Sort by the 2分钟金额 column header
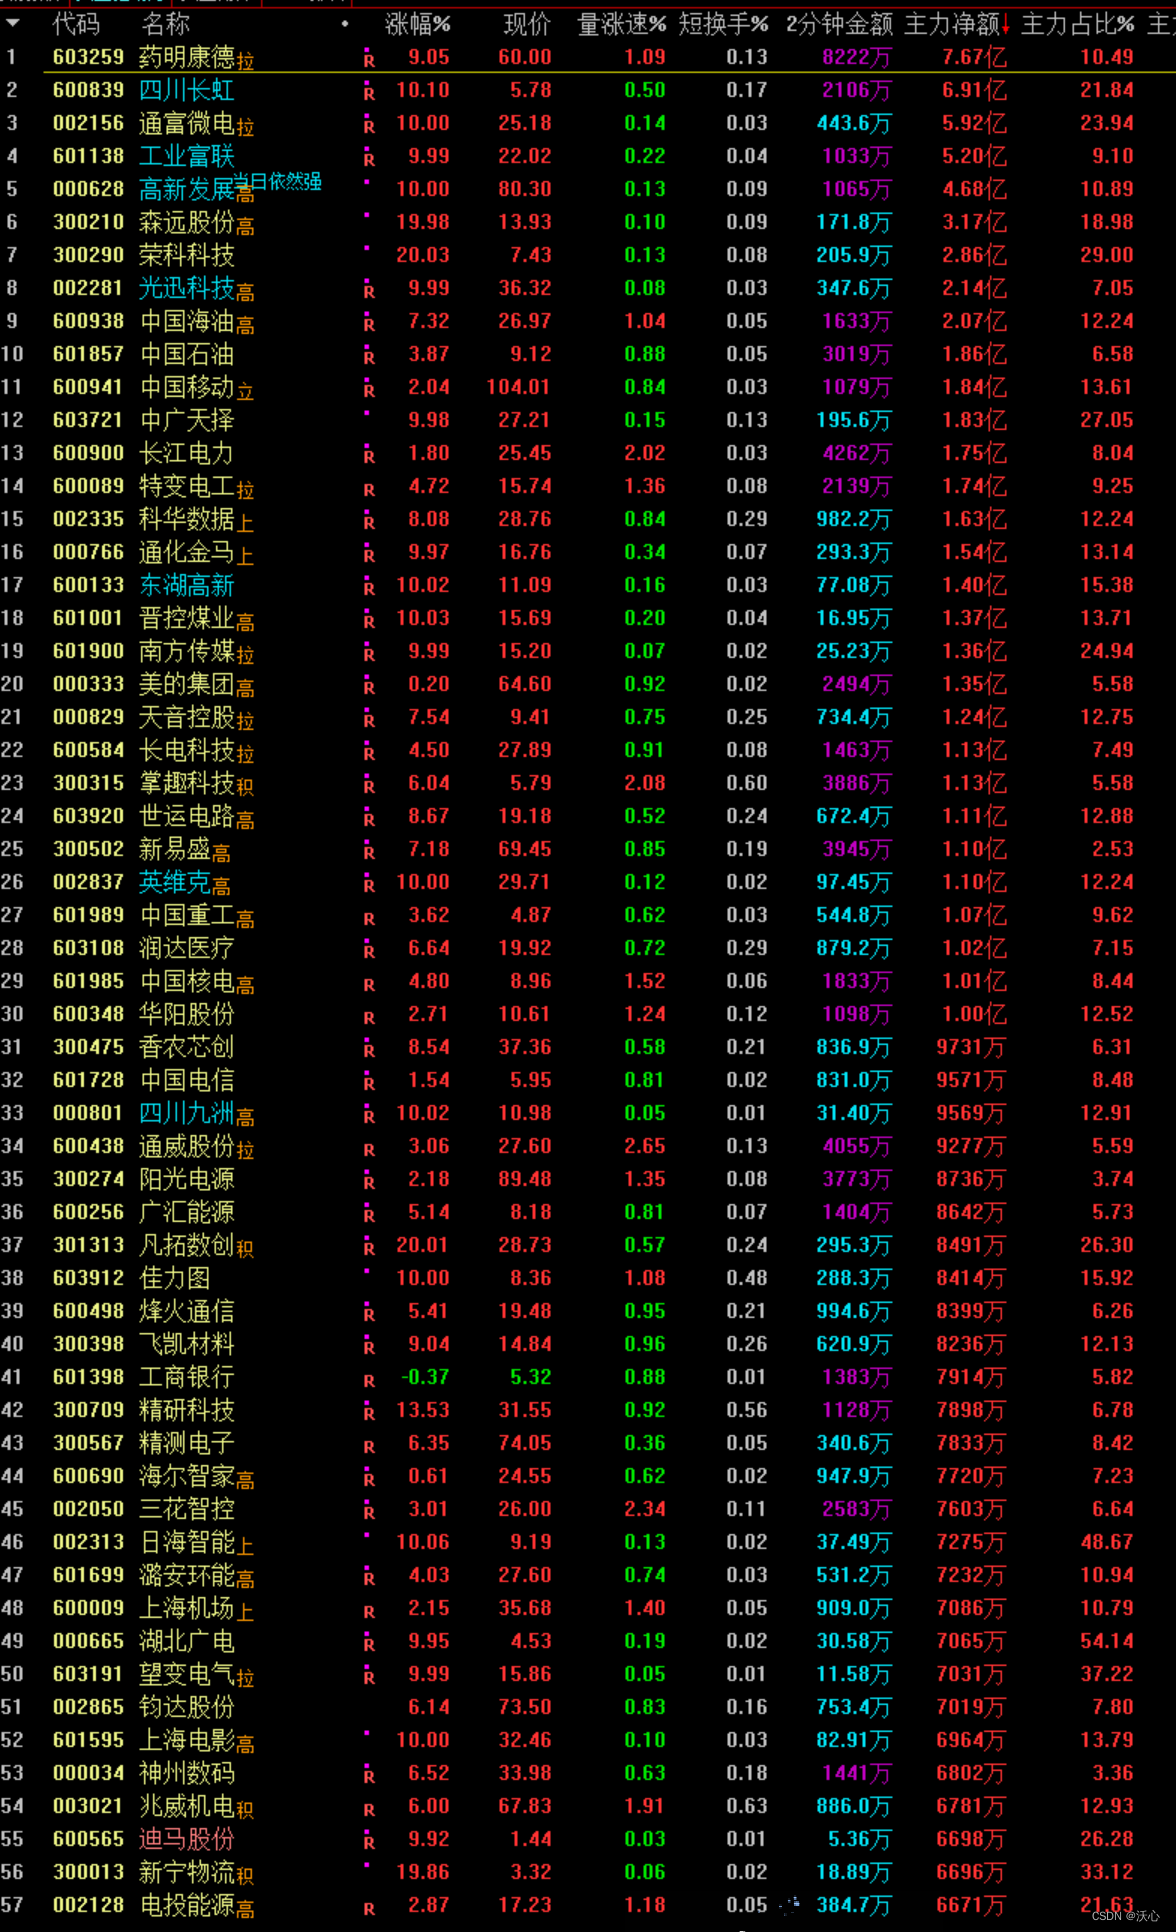This screenshot has height=1932, width=1176. [839, 24]
